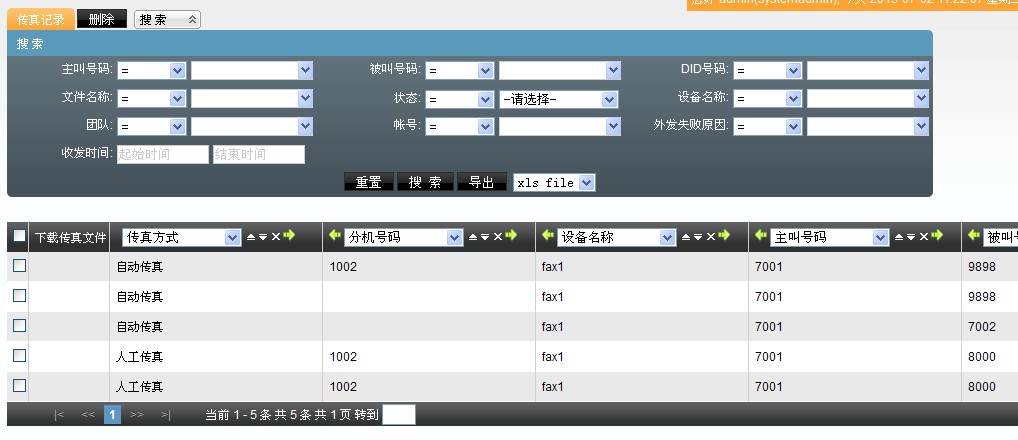Click the 起始时间 start time field
1018x440 pixels.
coord(162,155)
